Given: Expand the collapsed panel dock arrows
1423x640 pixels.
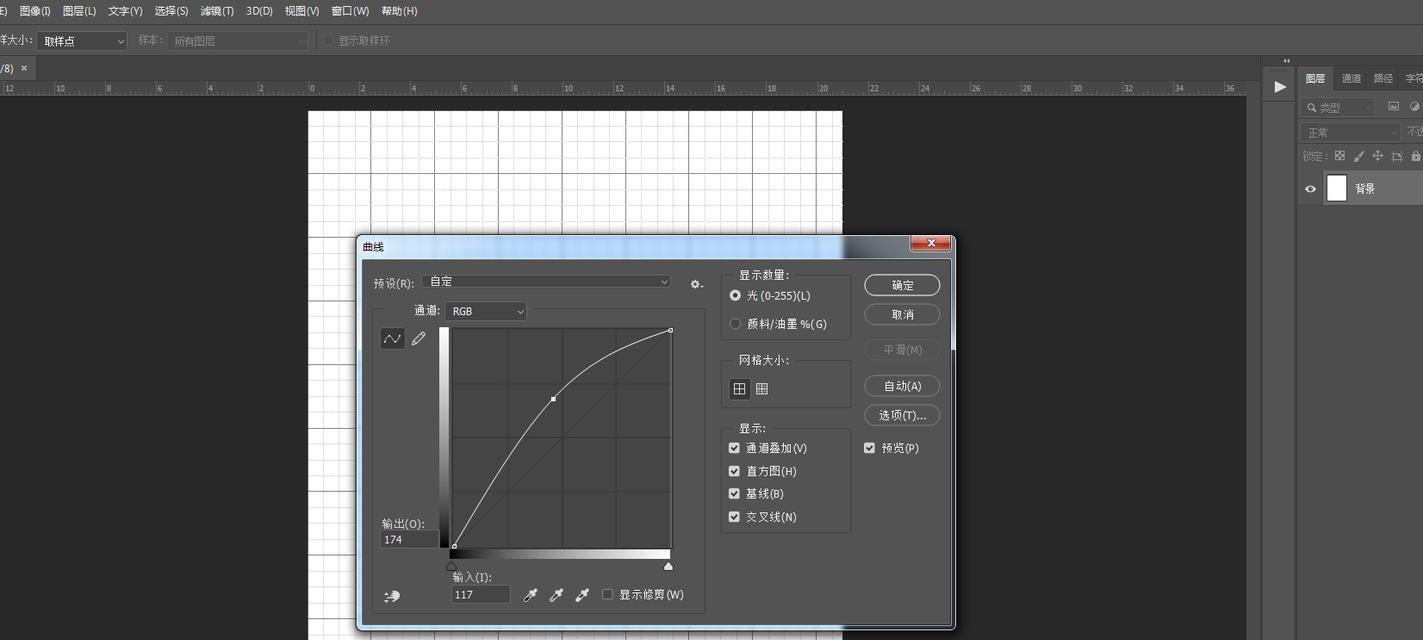Looking at the screenshot, I should point(1287,61).
